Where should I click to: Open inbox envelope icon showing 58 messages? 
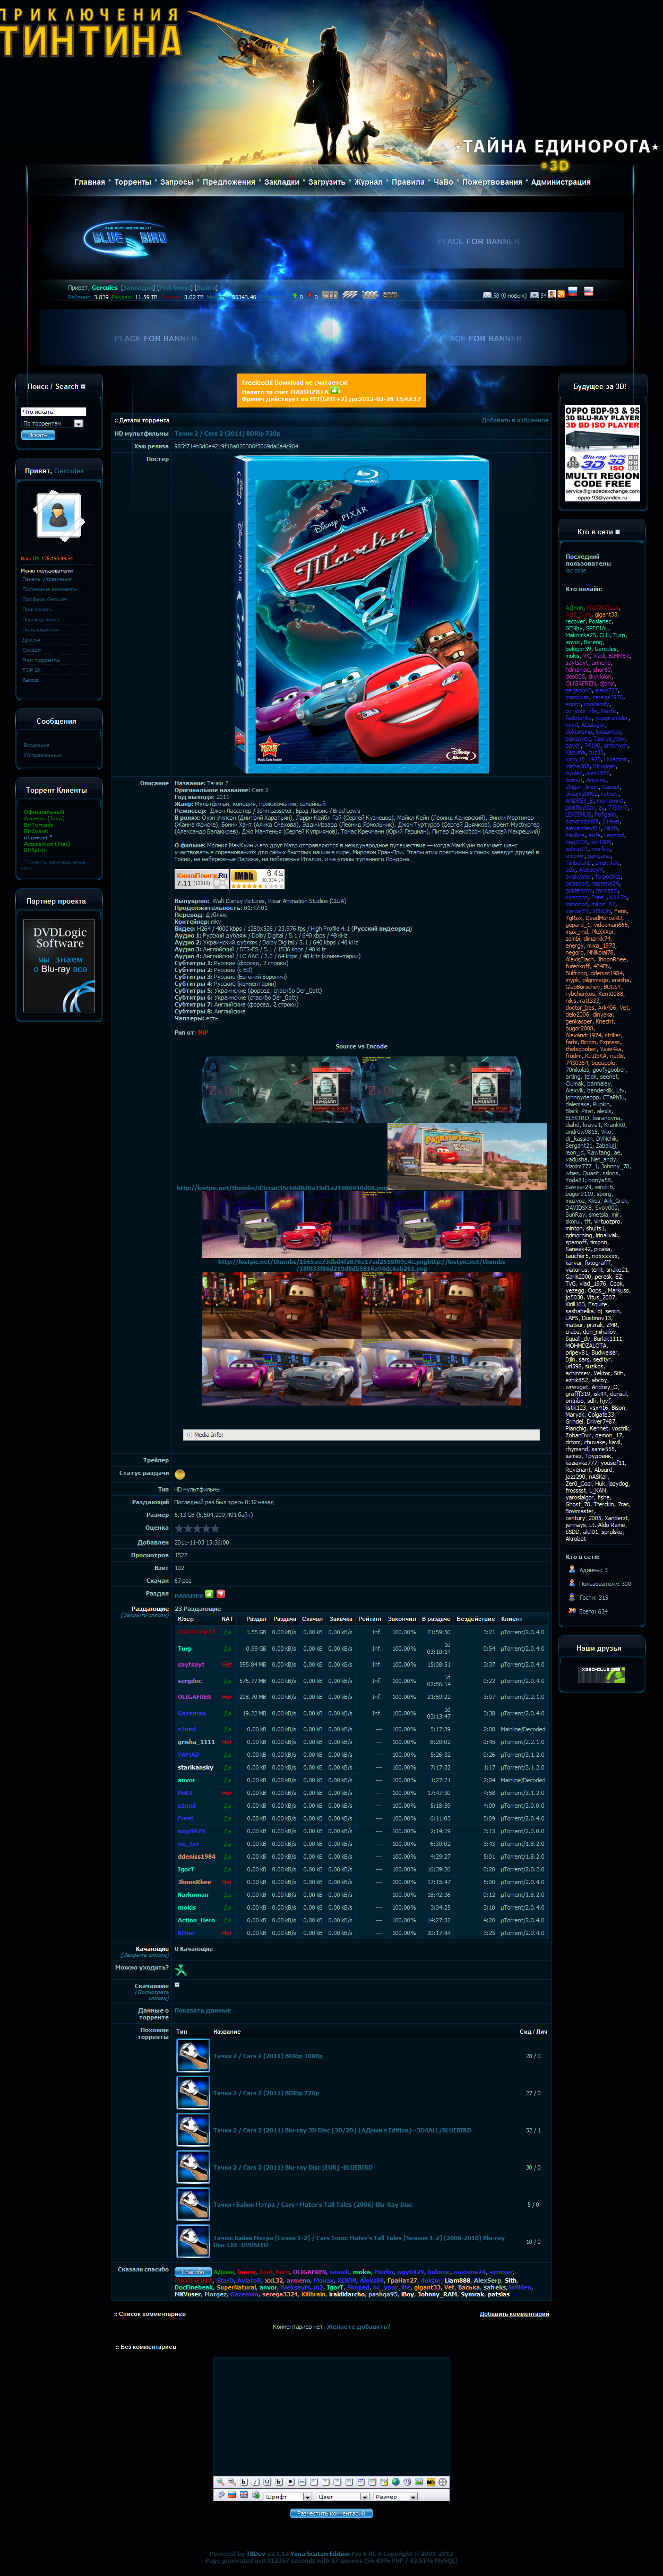[x=487, y=295]
